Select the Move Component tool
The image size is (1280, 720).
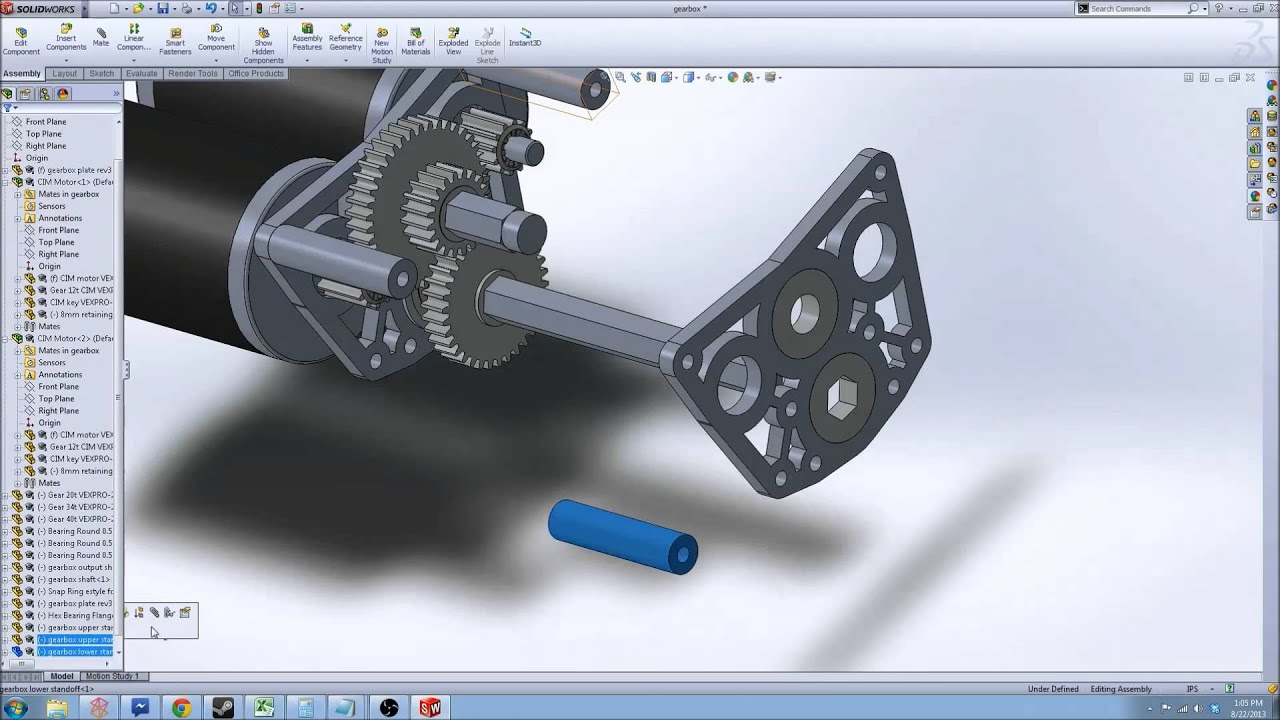[x=216, y=38]
